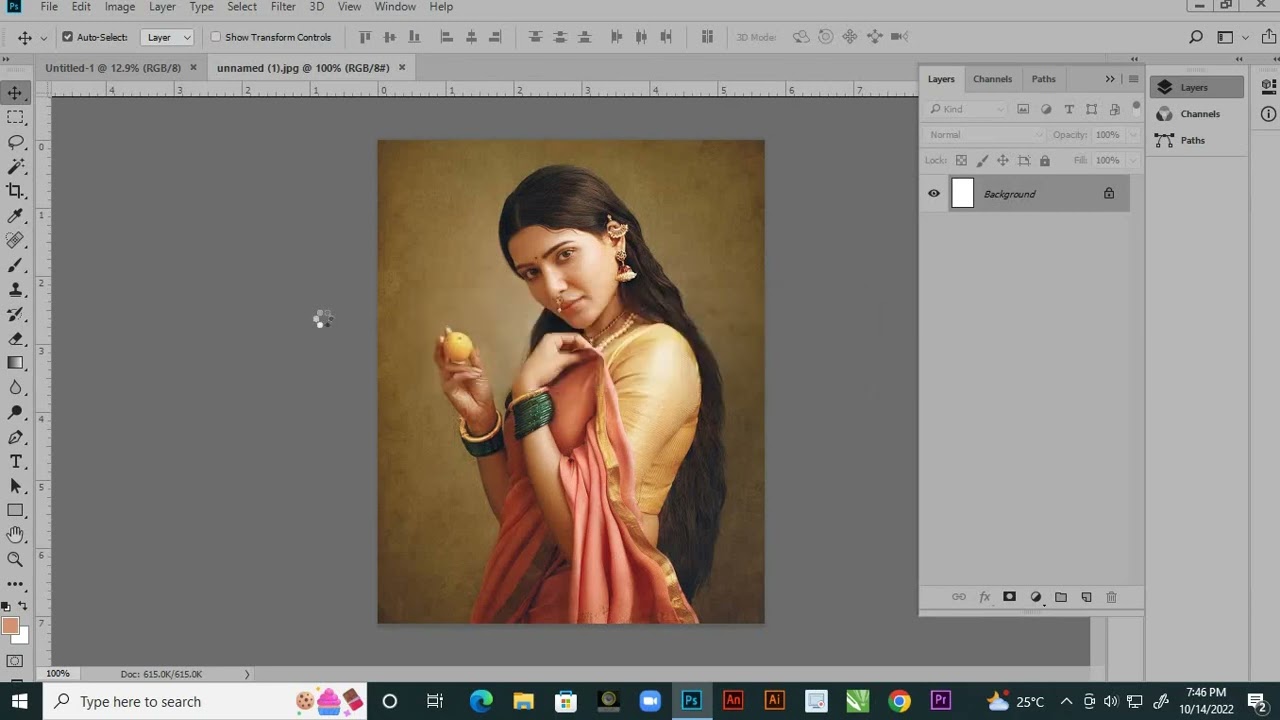Open the layer filter Kind dropdown

pos(968,109)
